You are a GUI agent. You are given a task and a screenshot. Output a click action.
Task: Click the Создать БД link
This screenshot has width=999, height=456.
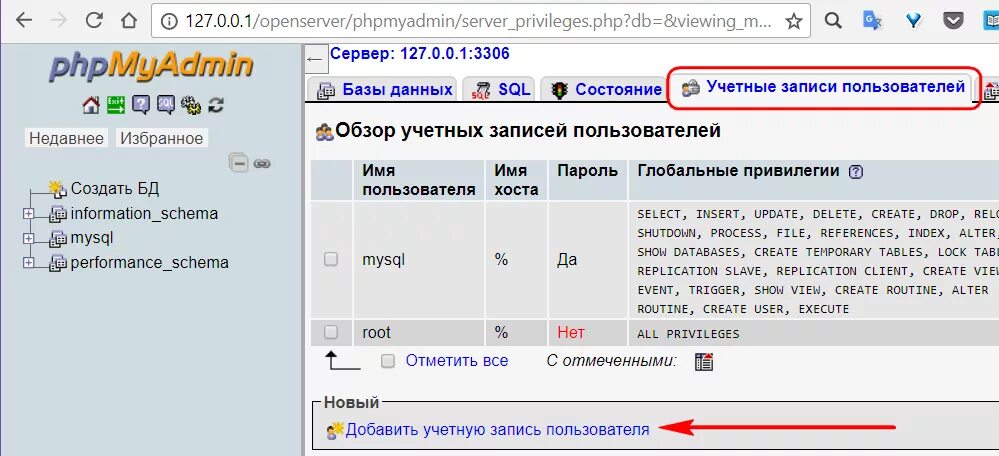(x=115, y=189)
